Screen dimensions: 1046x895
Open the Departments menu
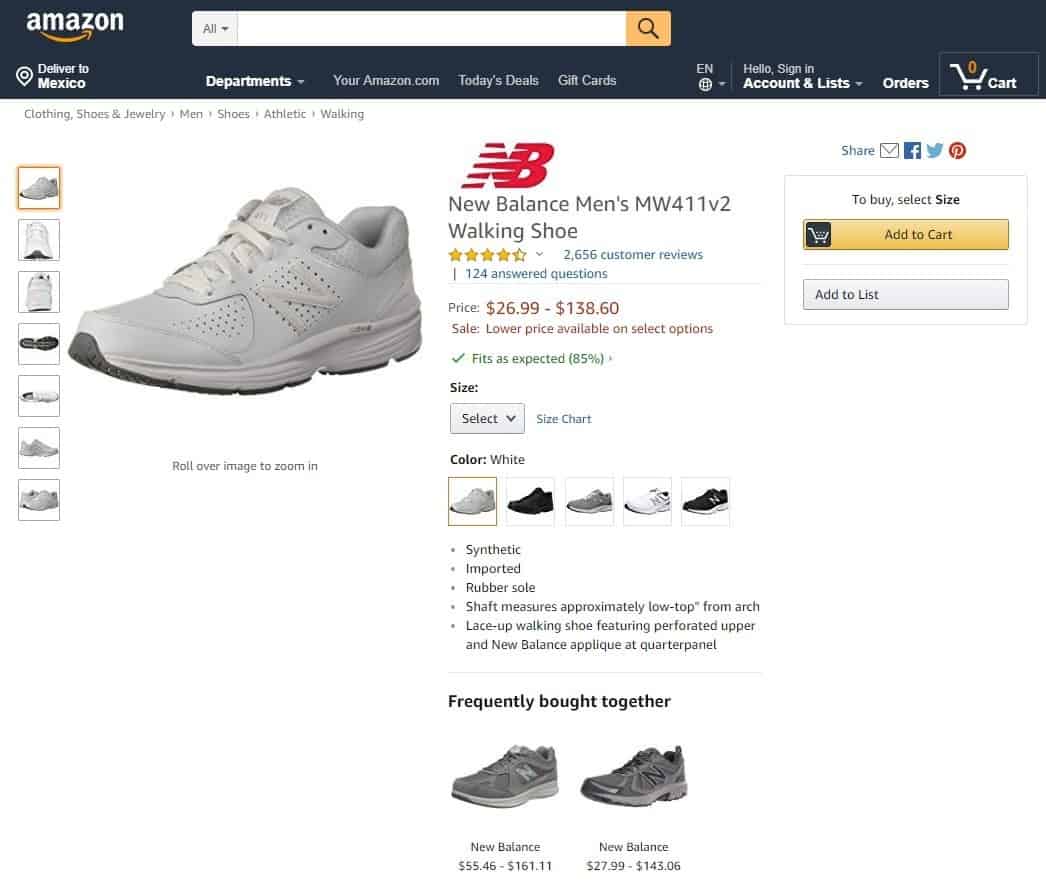[254, 81]
